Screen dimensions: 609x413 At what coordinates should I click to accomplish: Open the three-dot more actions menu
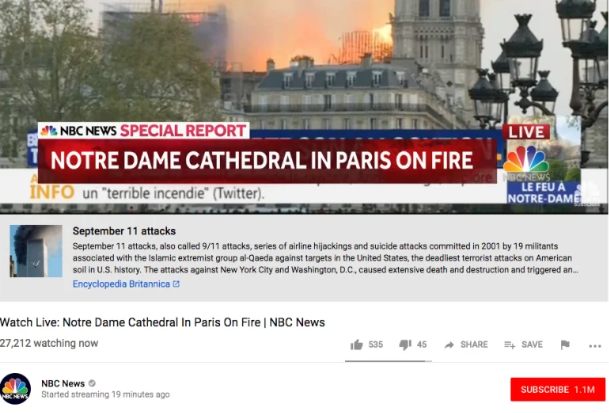[595, 346]
